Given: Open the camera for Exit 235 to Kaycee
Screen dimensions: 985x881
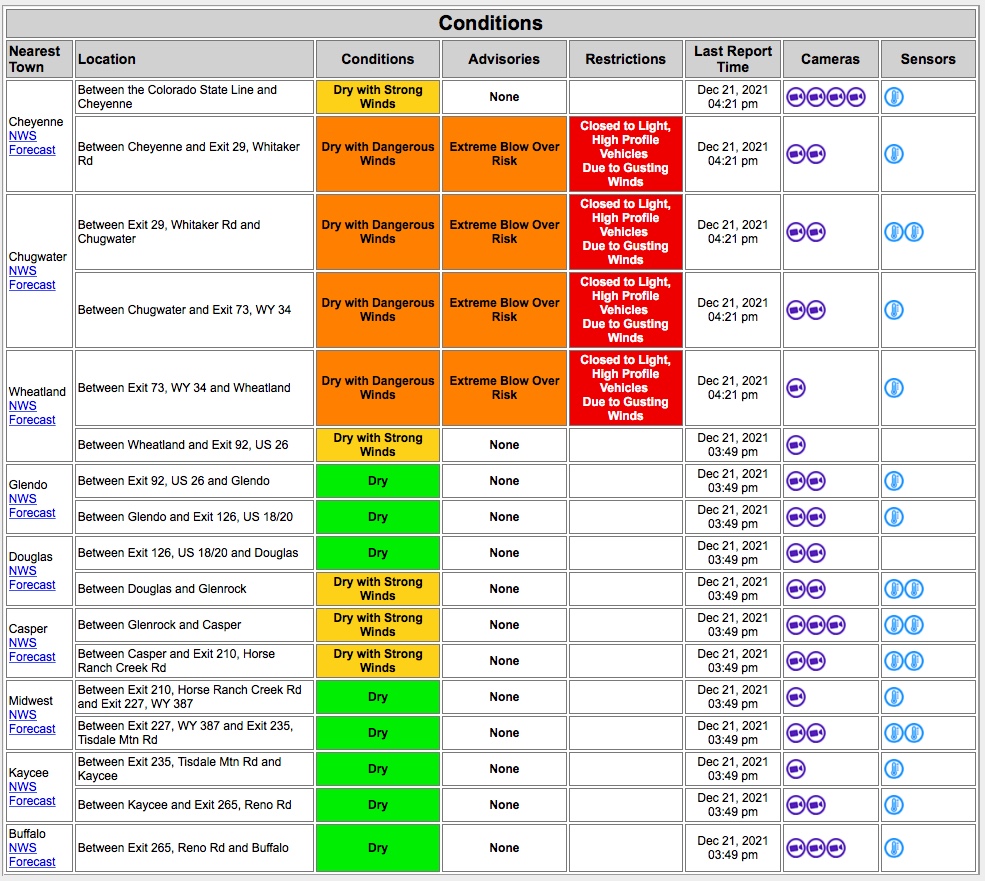Looking at the screenshot, I should coord(796,769).
